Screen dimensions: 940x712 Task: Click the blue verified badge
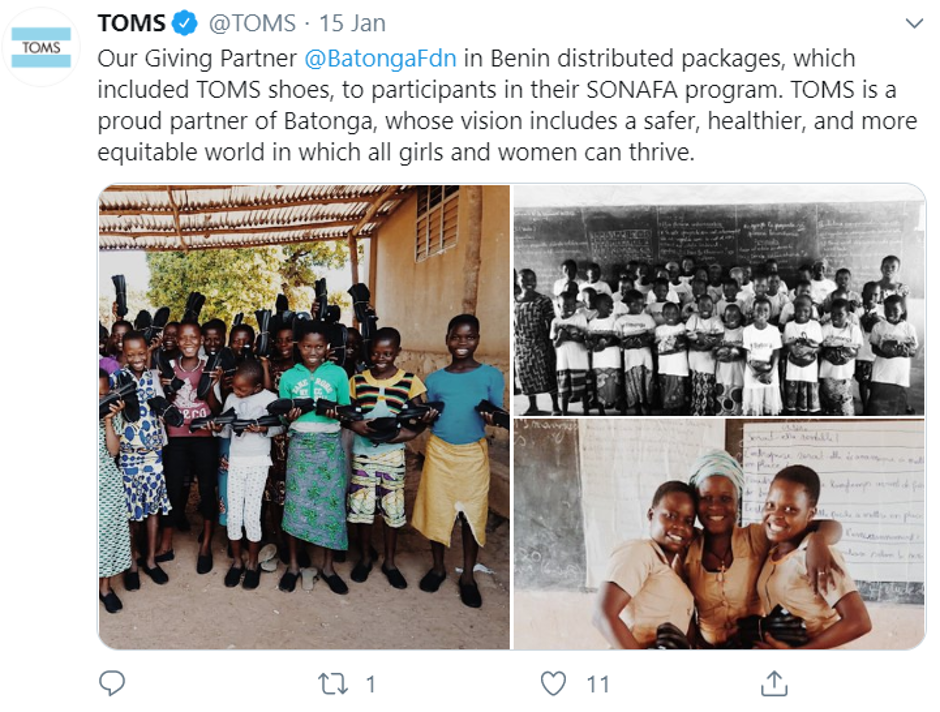tap(185, 23)
